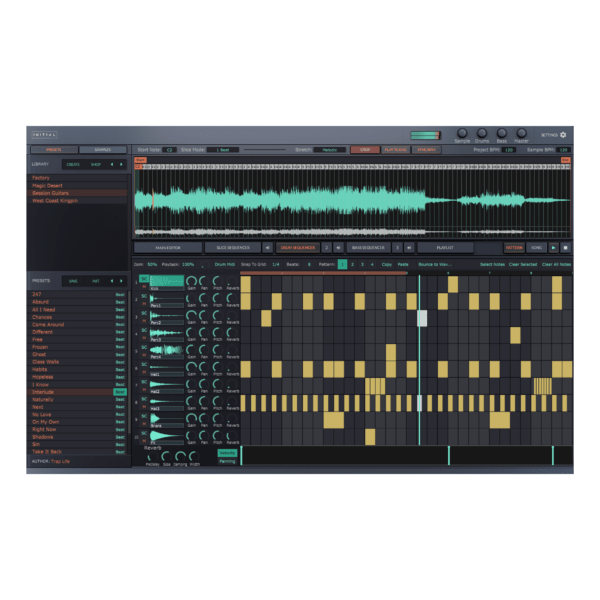Viewport: 600px width, 600px height.
Task: Open the Slice Mode 1 Beat dropdown
Action: pos(223,150)
